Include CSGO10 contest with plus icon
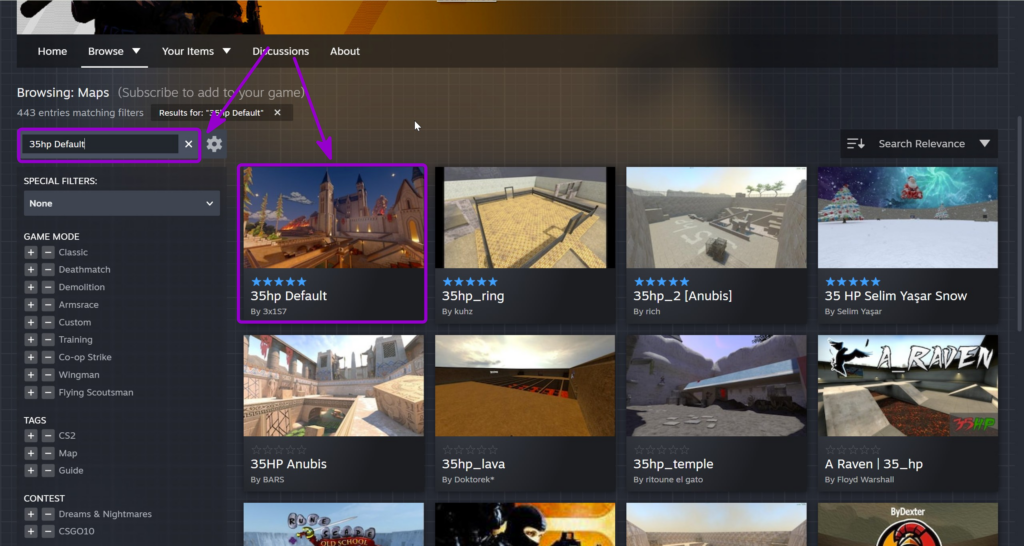The width and height of the screenshot is (1024, 546). tap(31, 531)
